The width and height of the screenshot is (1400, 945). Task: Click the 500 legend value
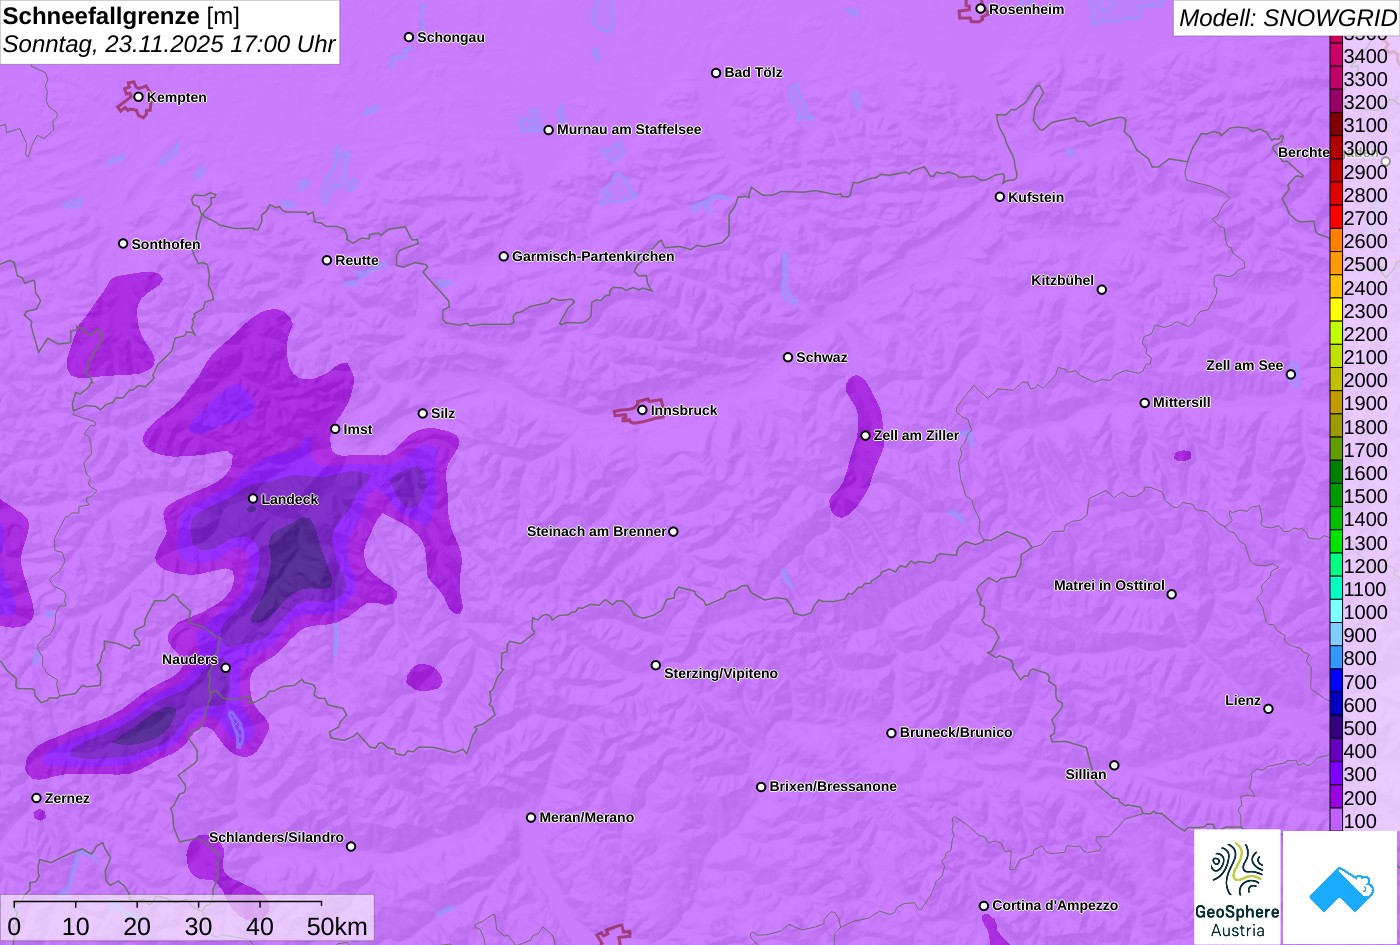pos(1360,728)
